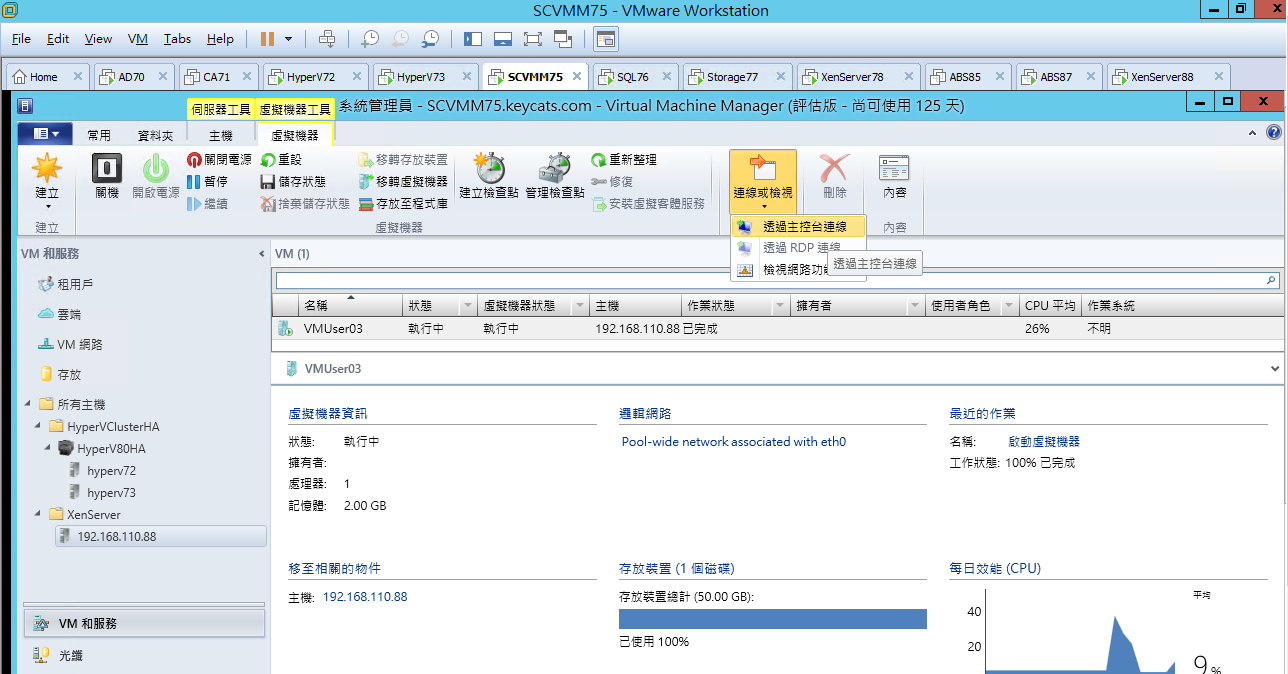This screenshot has width=1288, height=674.
Task: Collapse the 所有主機 tree node
Action: pos(27,404)
